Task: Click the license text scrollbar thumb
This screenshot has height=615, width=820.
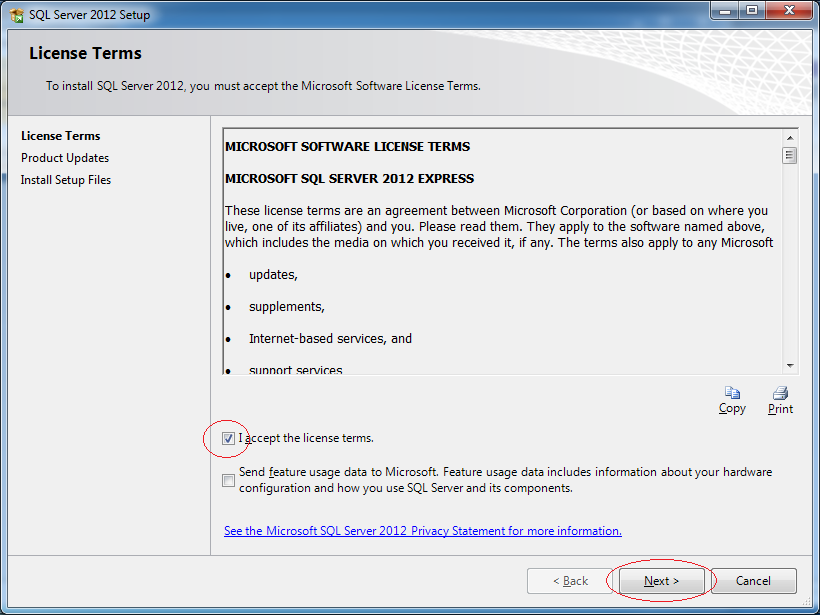Action: [790, 155]
